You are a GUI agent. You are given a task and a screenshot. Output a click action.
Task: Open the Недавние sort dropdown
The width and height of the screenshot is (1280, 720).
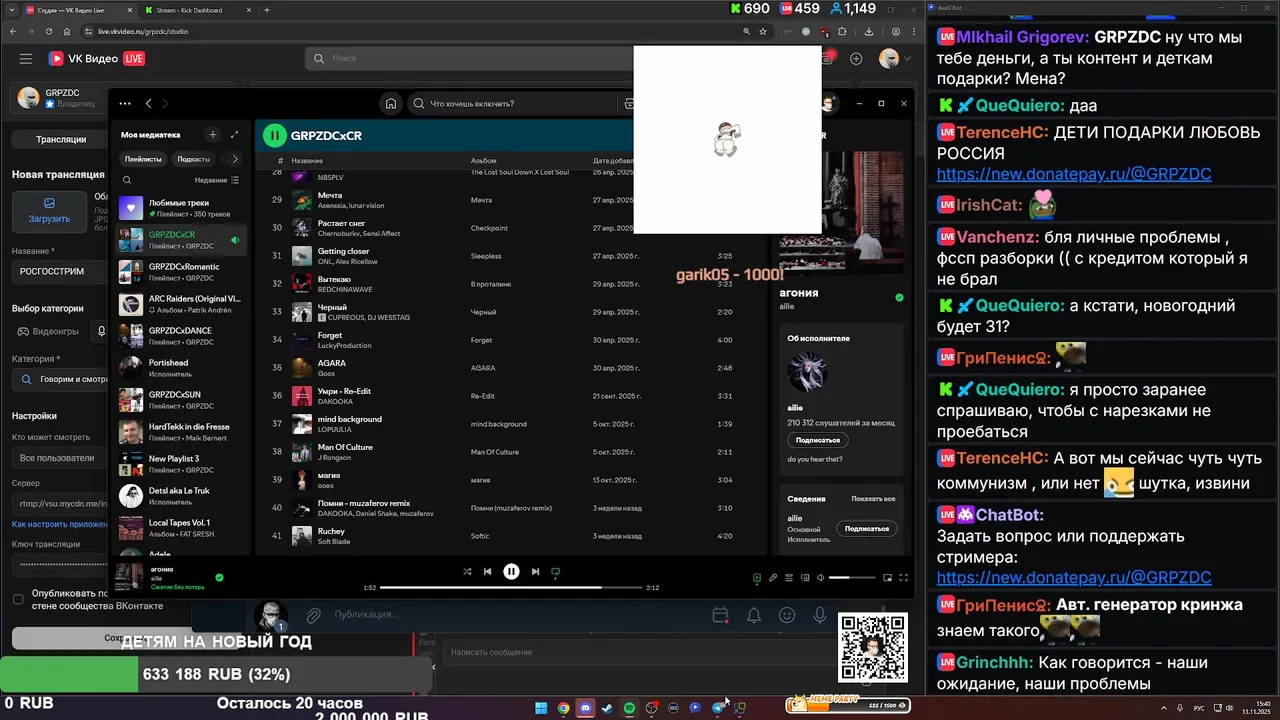click(217, 181)
